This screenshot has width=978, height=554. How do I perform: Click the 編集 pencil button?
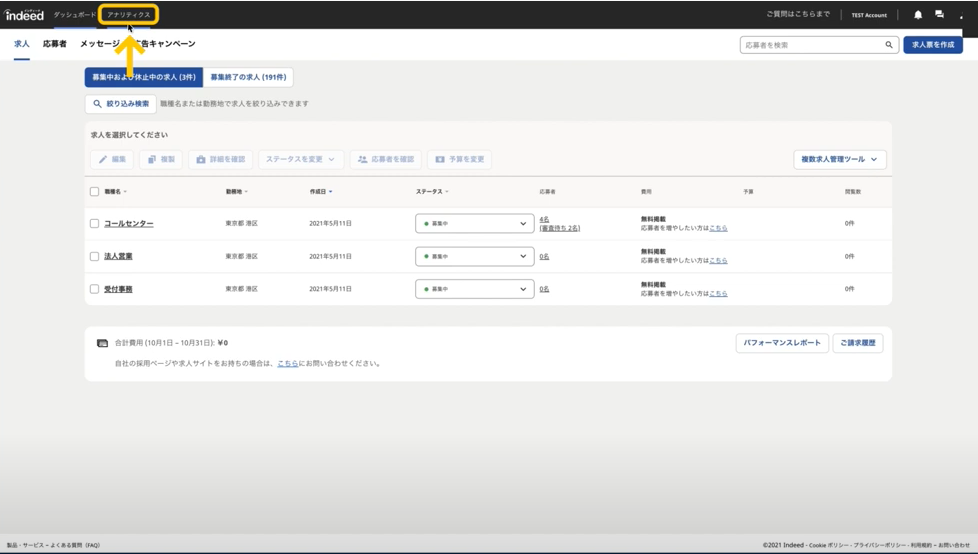click(x=112, y=159)
